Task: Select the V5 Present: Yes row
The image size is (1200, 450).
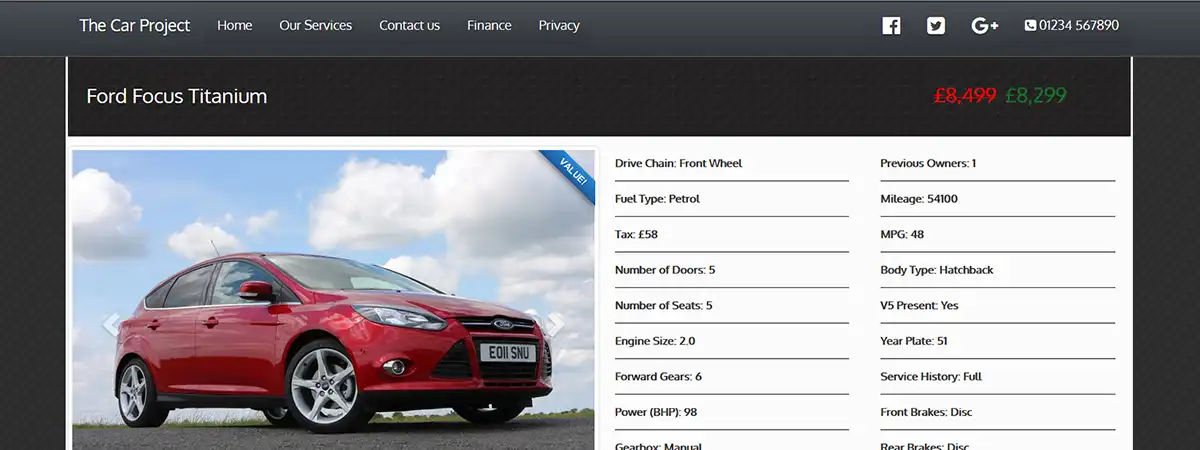Action: 997,306
